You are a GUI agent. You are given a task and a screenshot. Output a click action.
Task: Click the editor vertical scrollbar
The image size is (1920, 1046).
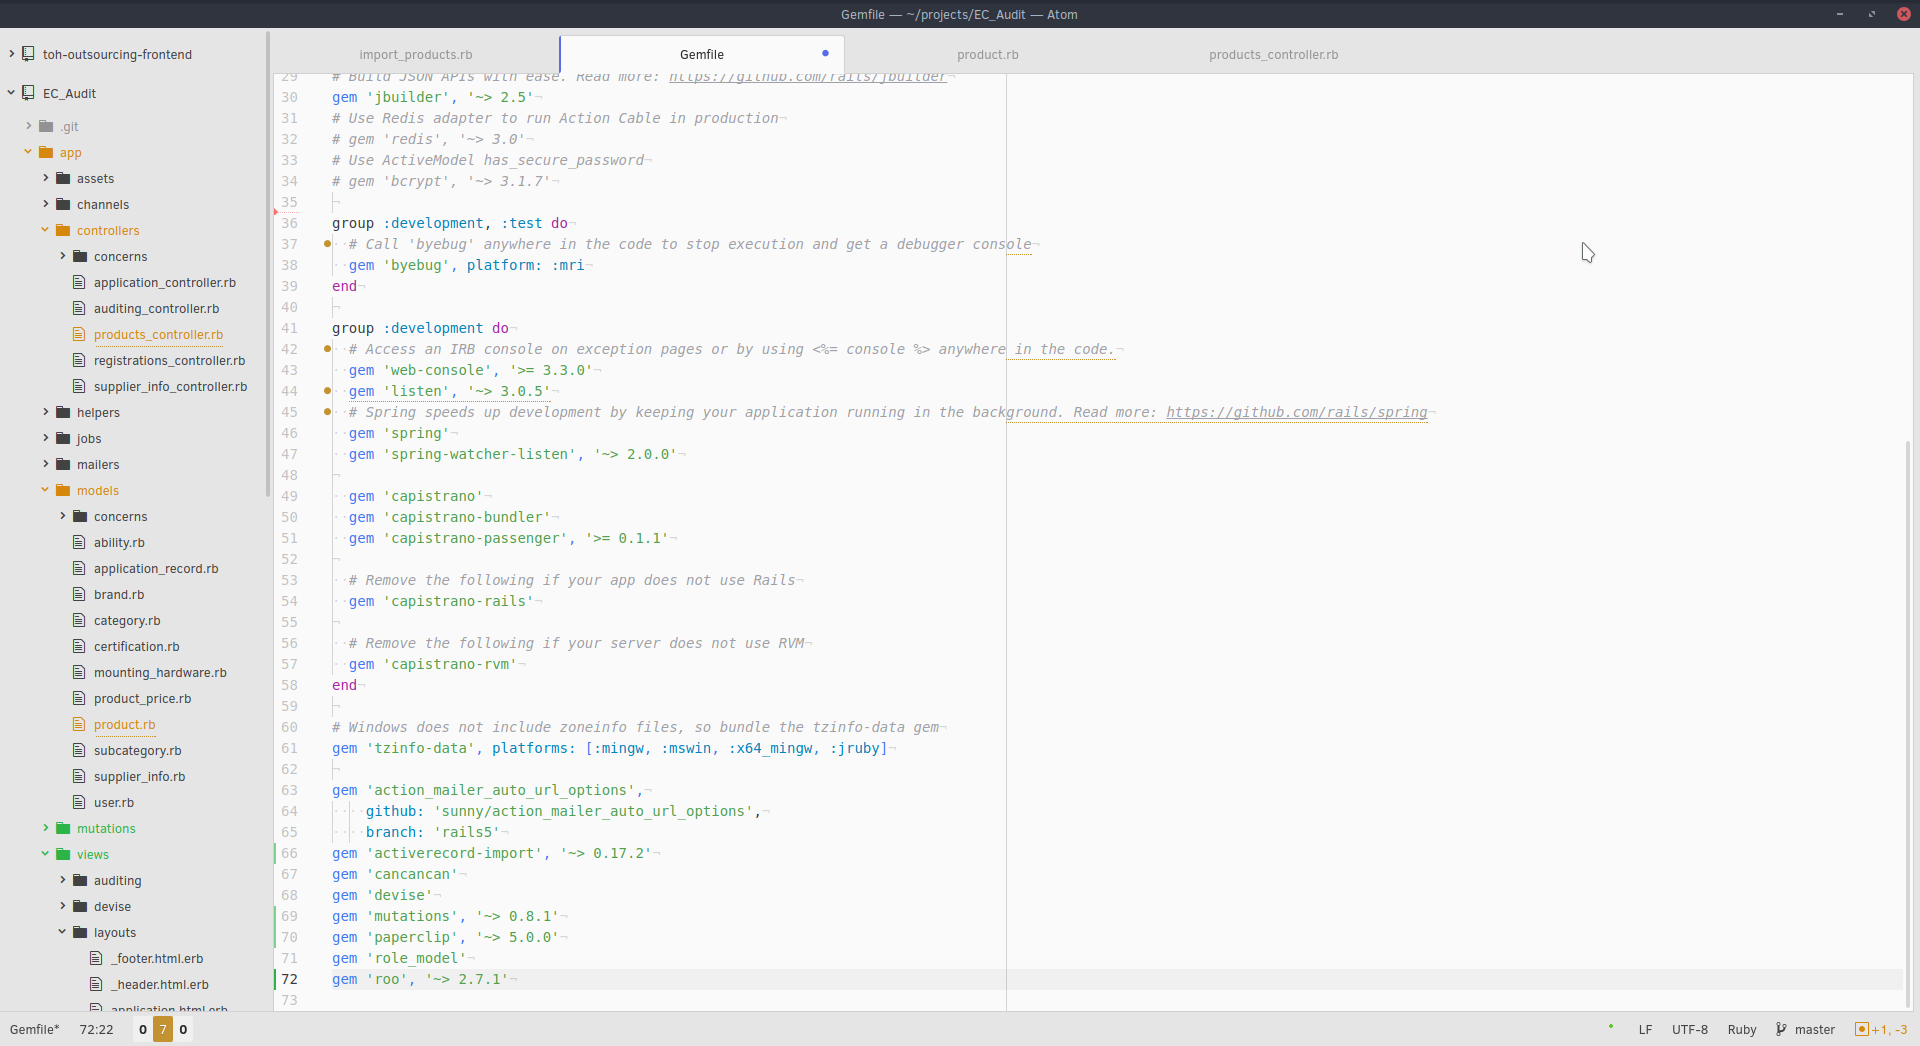point(1907,725)
